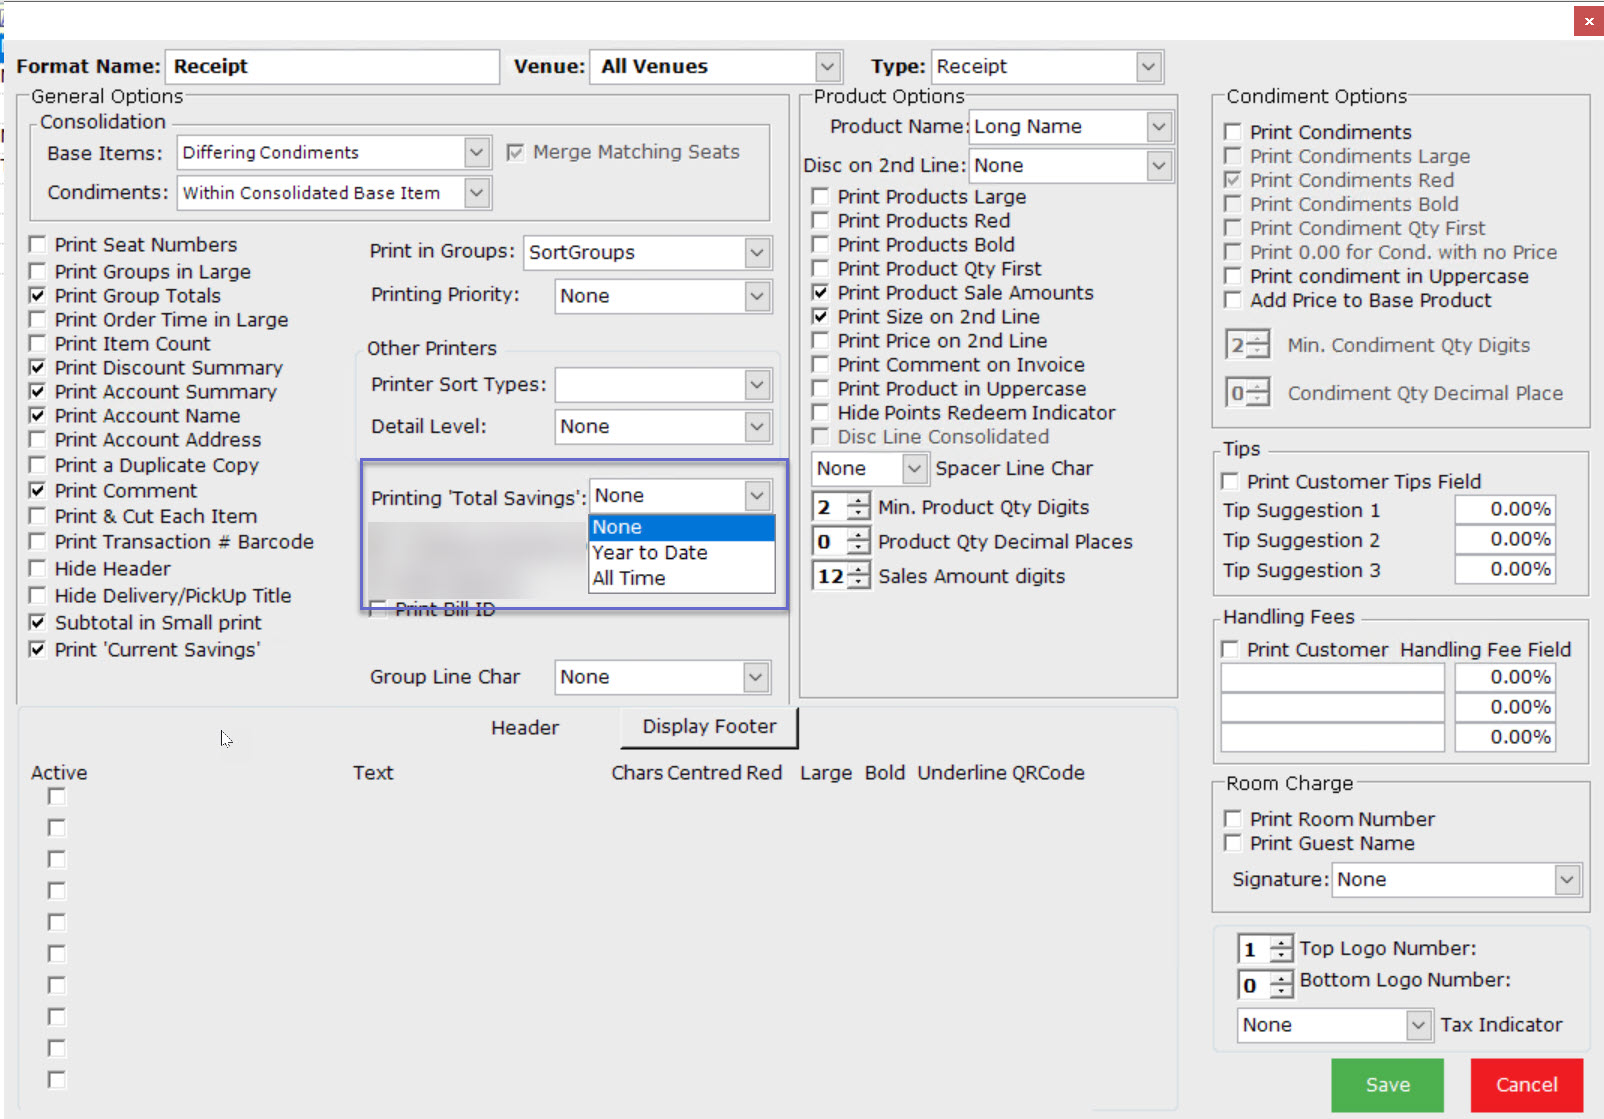1604x1119 pixels.
Task: Click the Cancel button
Action: click(1526, 1085)
